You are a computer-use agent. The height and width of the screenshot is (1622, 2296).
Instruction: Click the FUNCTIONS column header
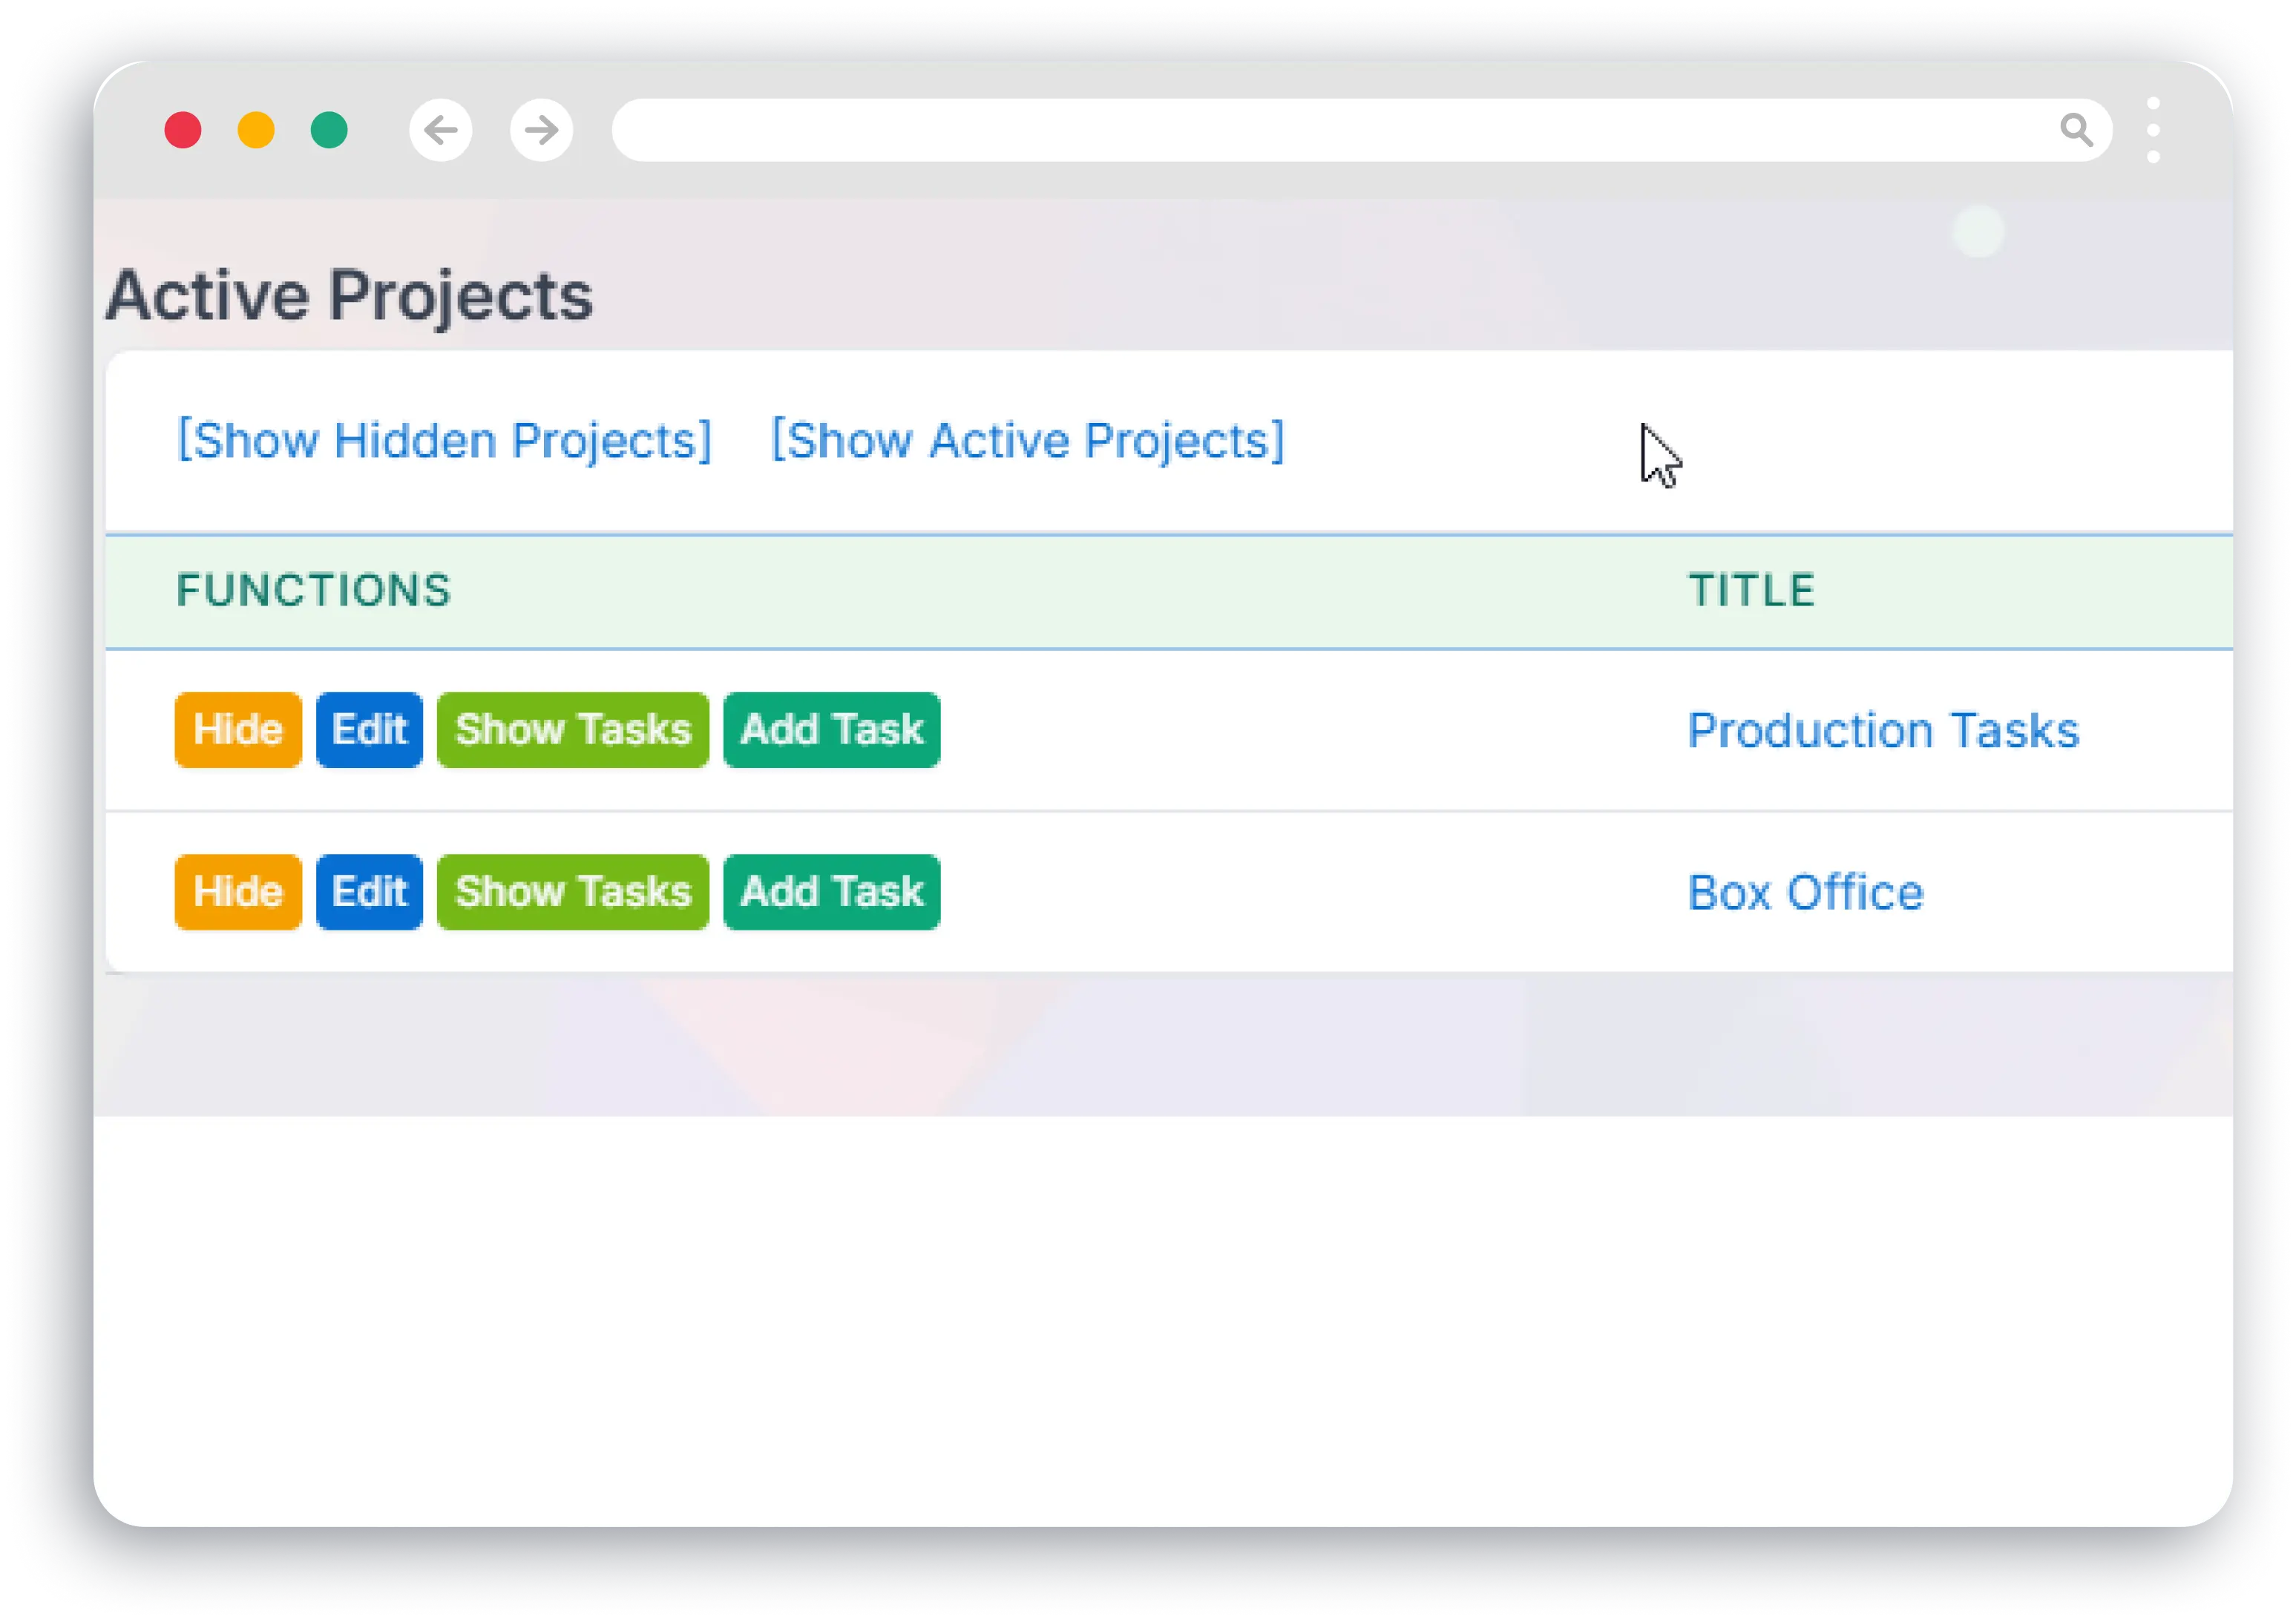(x=313, y=590)
